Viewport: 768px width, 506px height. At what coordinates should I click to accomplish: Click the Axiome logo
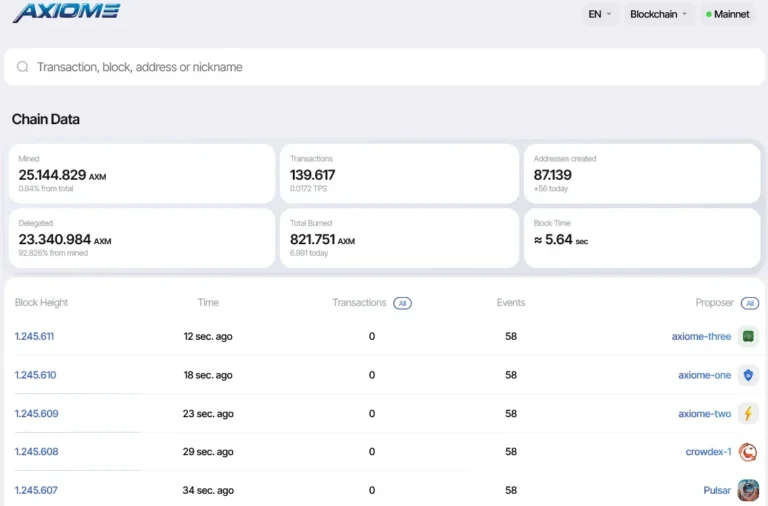[66, 12]
